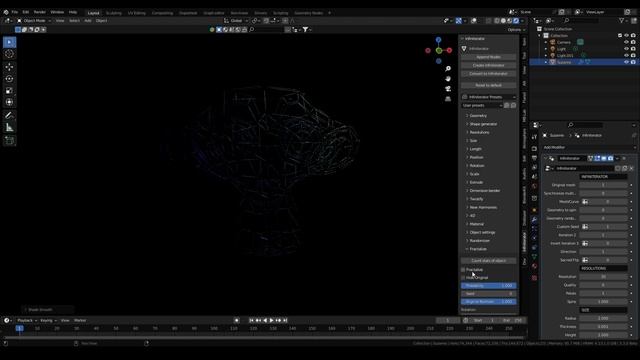The height and width of the screenshot is (360, 640).
Task: Play the animation forward
Action: pos(271,320)
